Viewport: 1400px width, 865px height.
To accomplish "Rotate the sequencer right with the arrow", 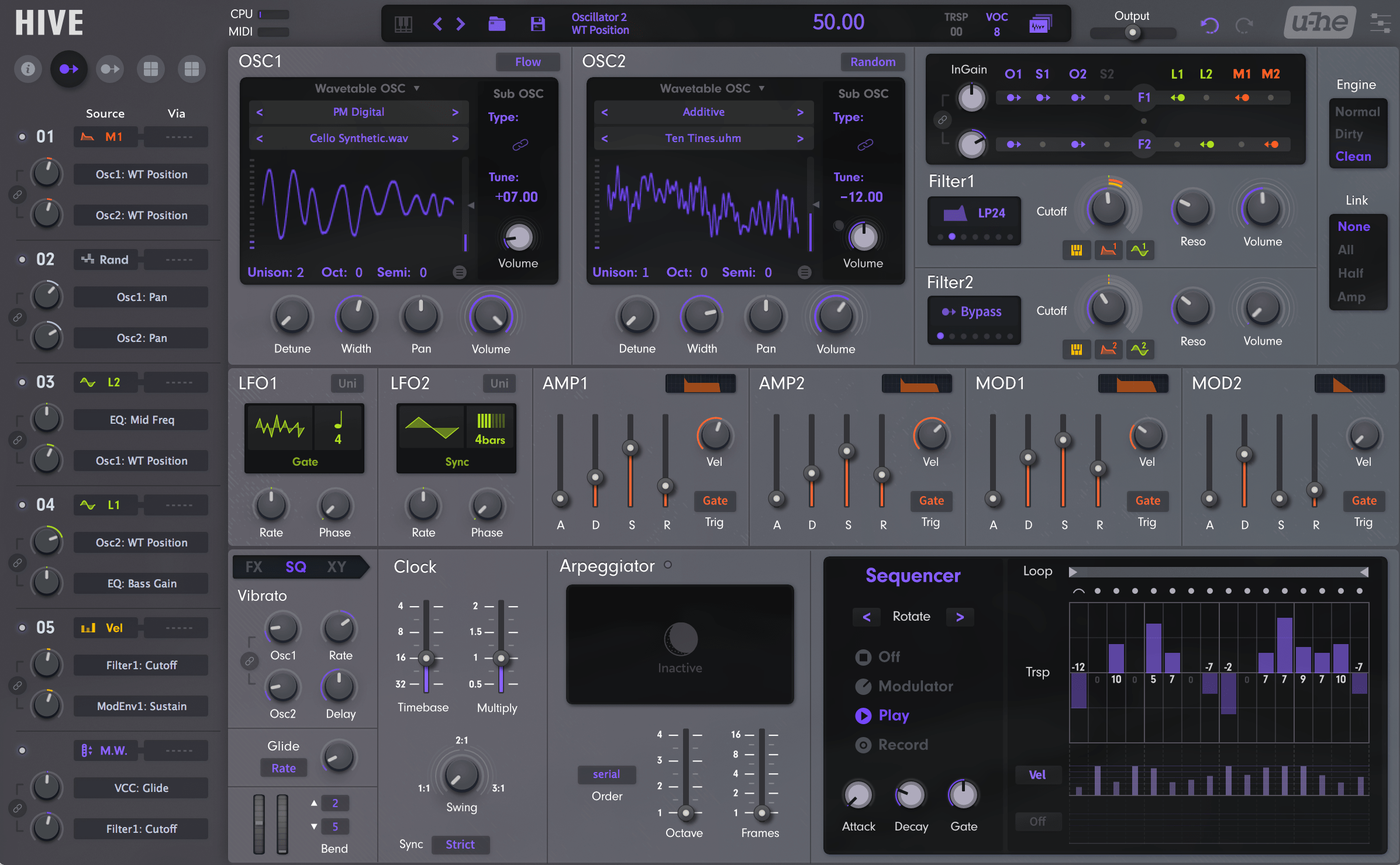I will pyautogui.click(x=960, y=617).
